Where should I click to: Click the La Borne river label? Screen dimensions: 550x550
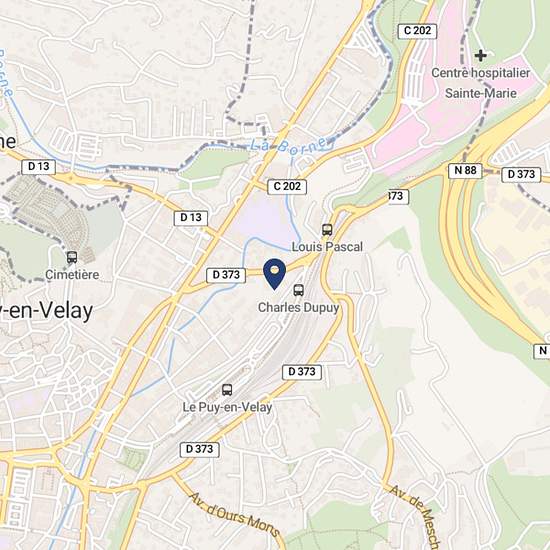coord(291,145)
